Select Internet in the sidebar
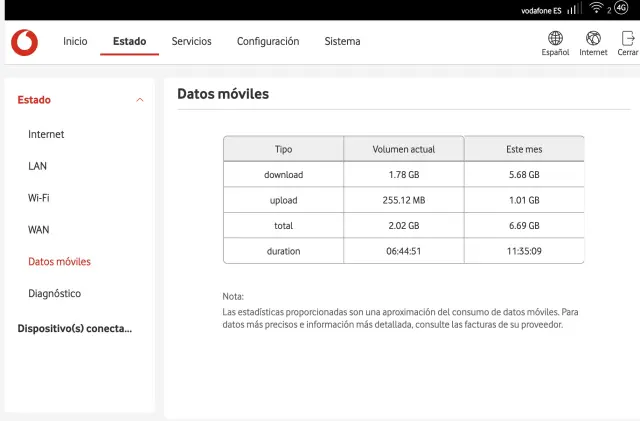 click(x=46, y=134)
